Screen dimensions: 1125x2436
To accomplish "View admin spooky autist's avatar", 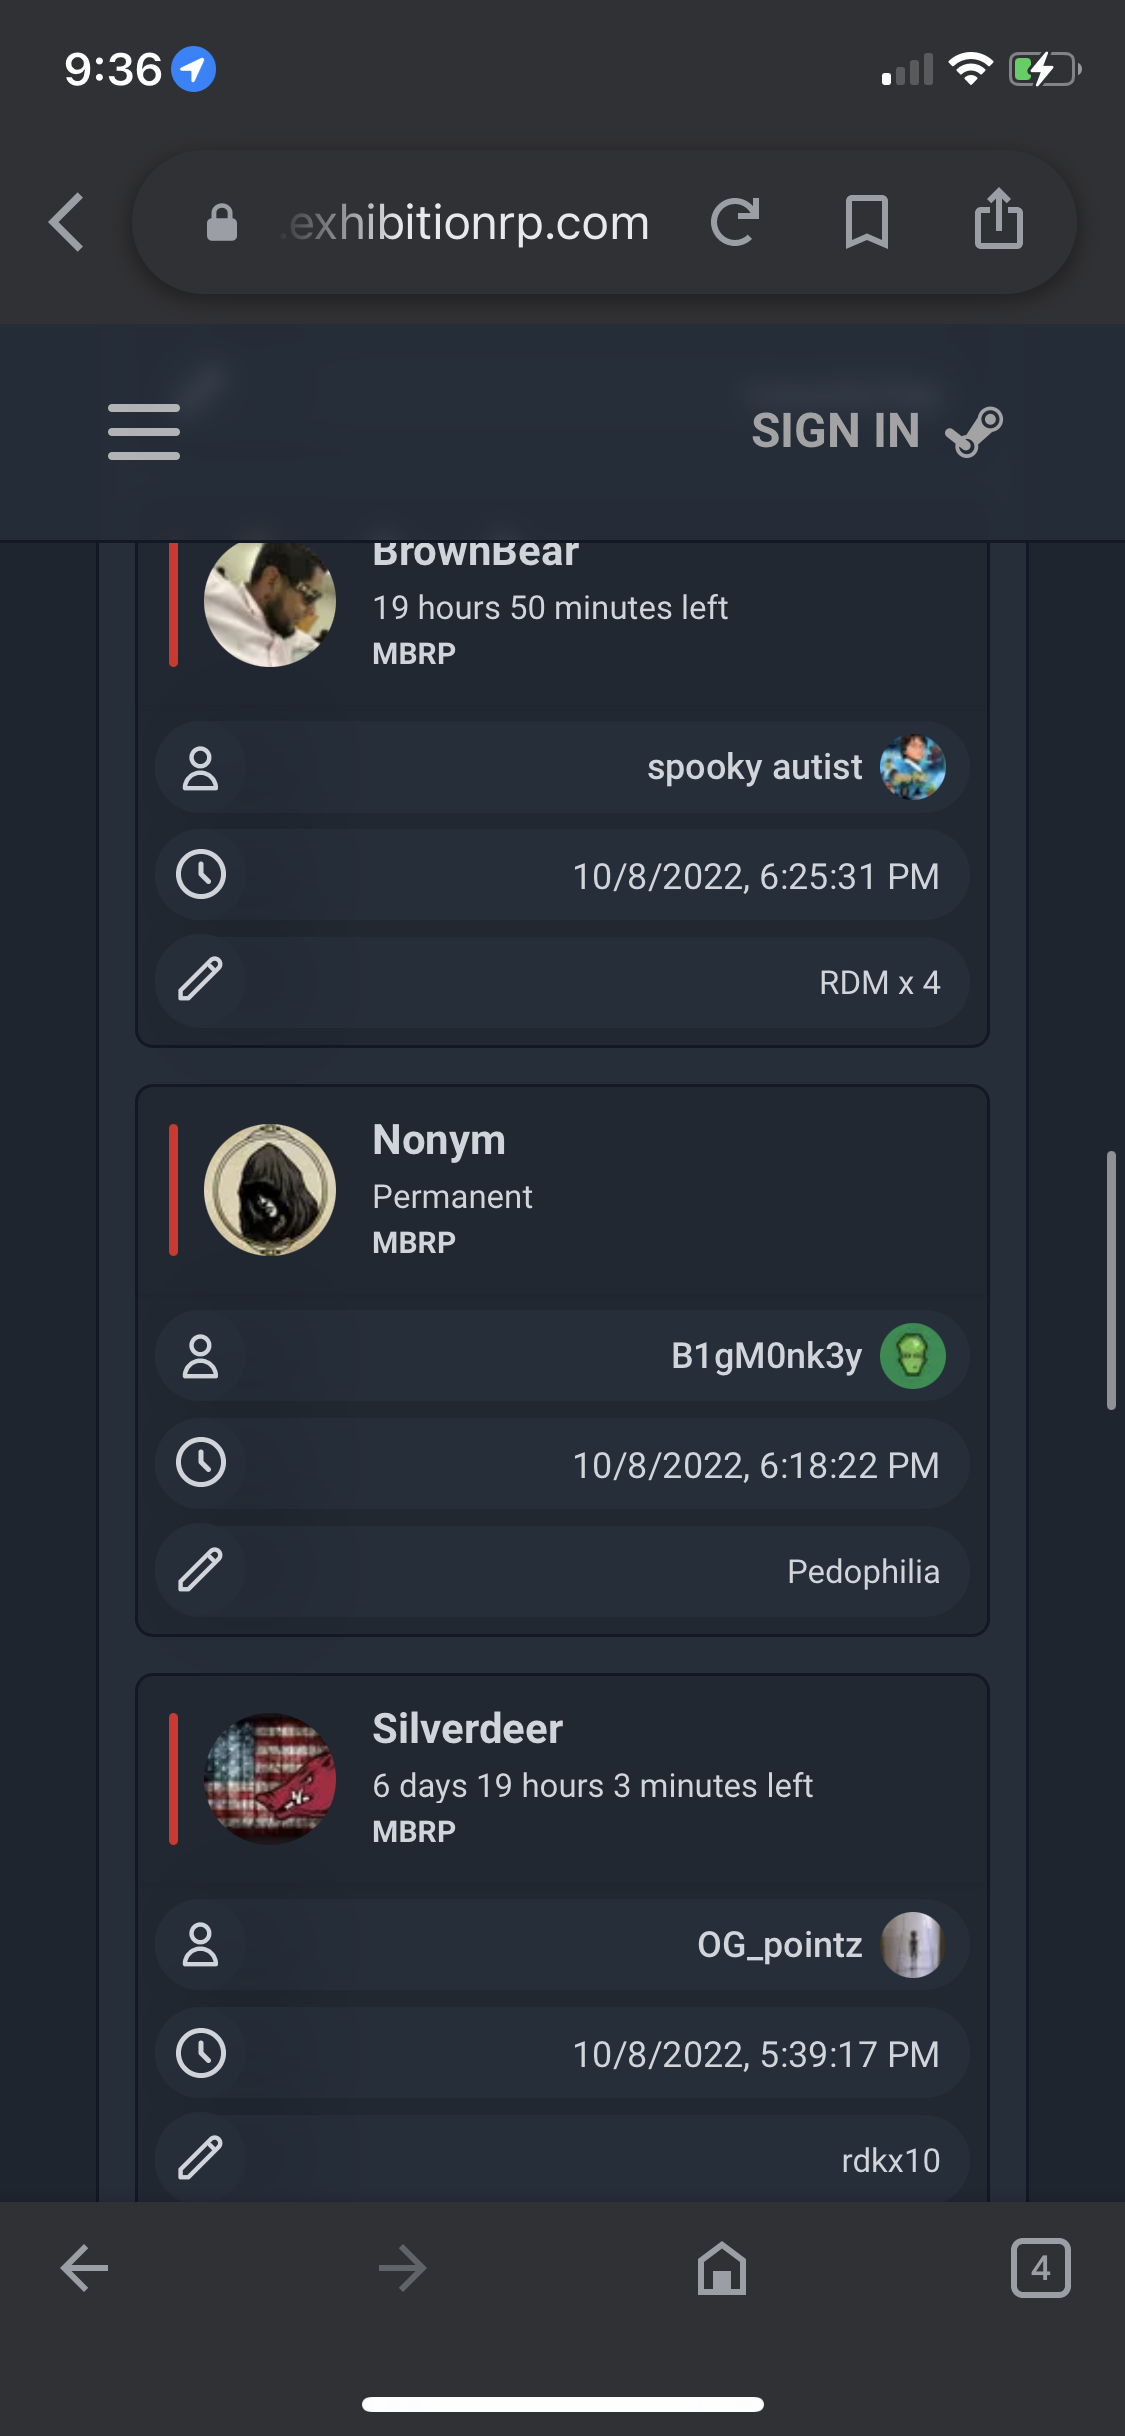I will coord(912,767).
